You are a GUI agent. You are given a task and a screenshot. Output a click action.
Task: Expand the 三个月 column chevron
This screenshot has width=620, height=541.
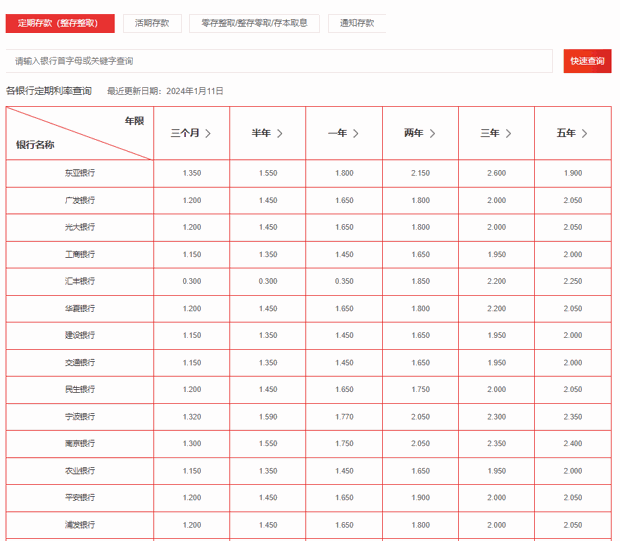(208, 133)
